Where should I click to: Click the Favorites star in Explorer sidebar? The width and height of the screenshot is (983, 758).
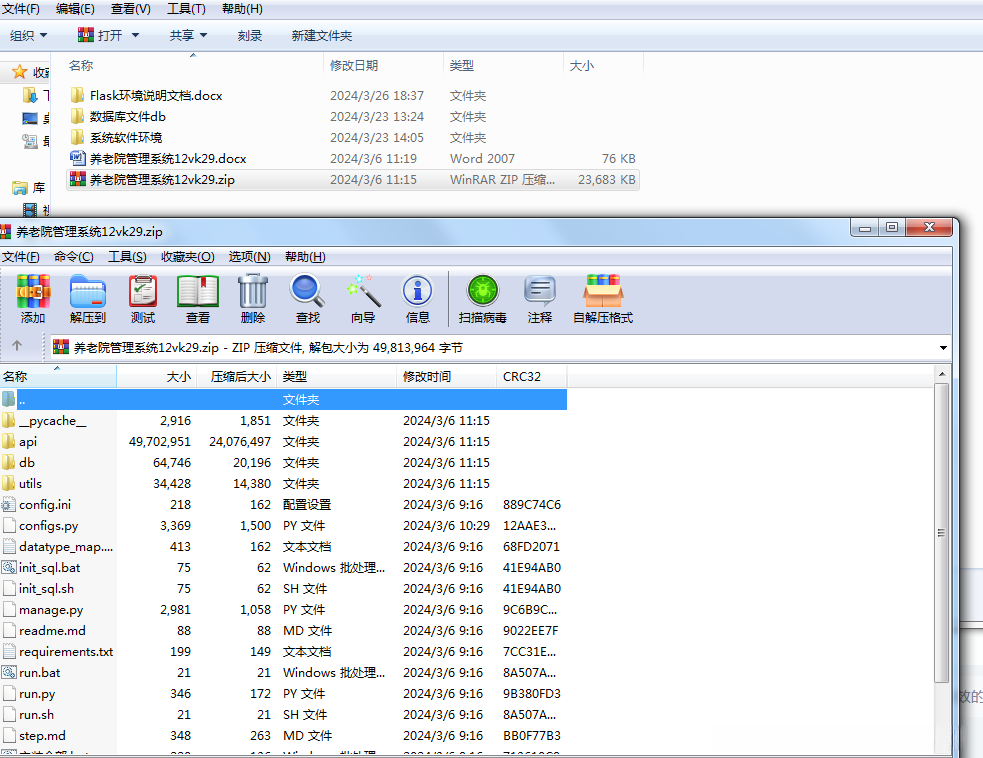tap(19, 72)
